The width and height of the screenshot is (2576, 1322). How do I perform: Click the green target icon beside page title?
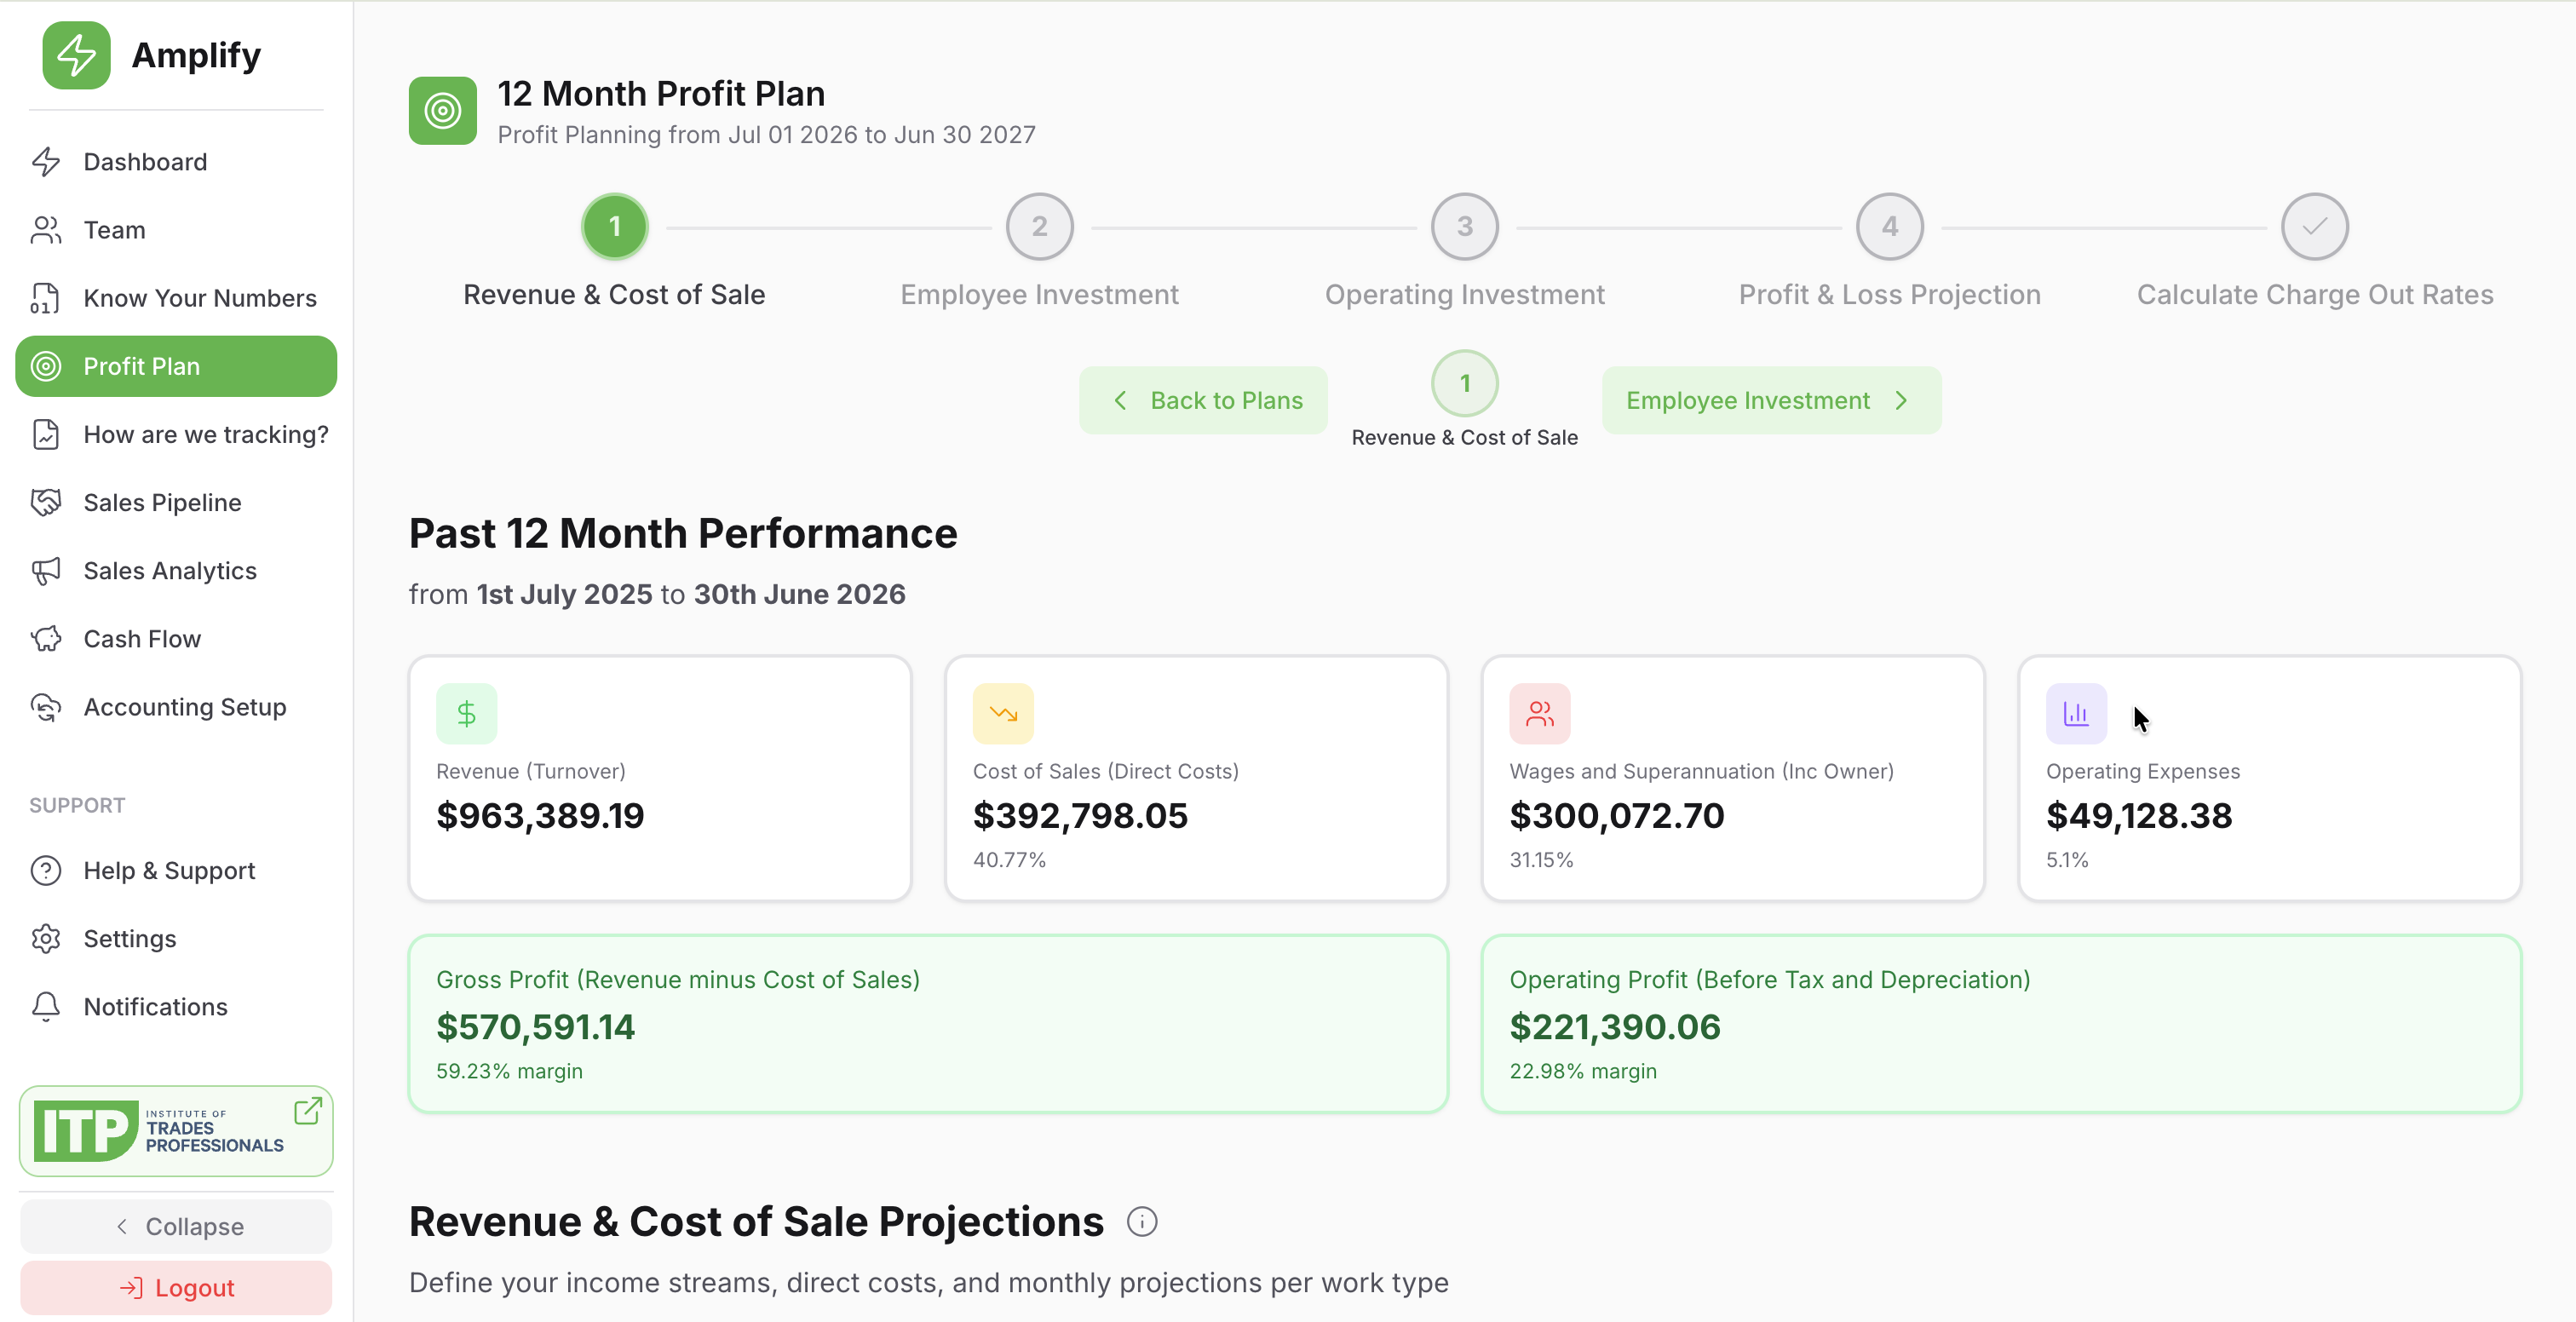point(443,111)
